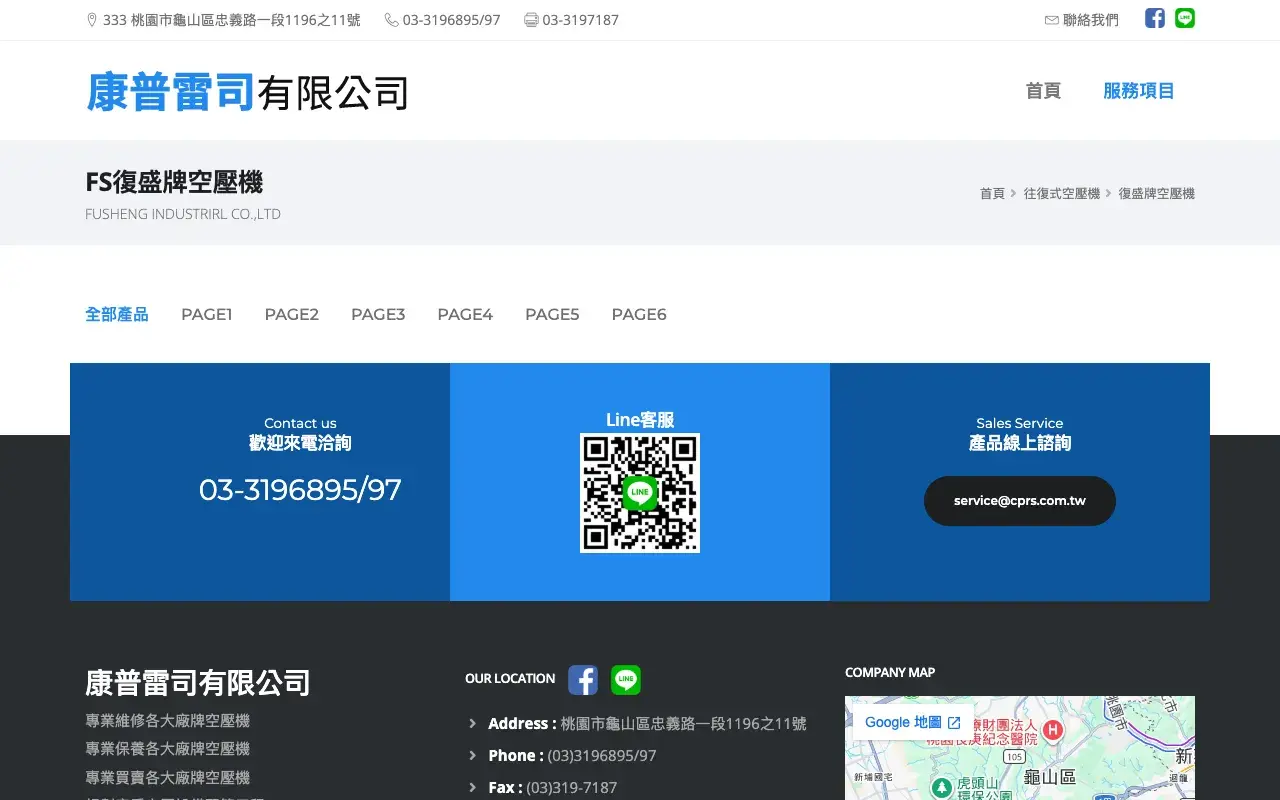Click the top bar phone number 03-3196895/97
Screen dimensions: 1280x800
(x=452, y=20)
